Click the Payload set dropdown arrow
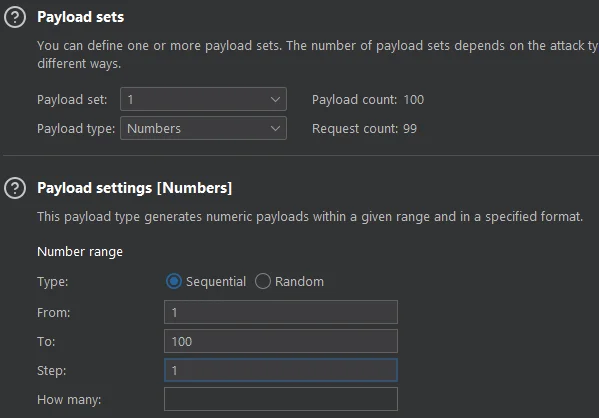Image resolution: width=599 pixels, height=418 pixels. [275, 100]
